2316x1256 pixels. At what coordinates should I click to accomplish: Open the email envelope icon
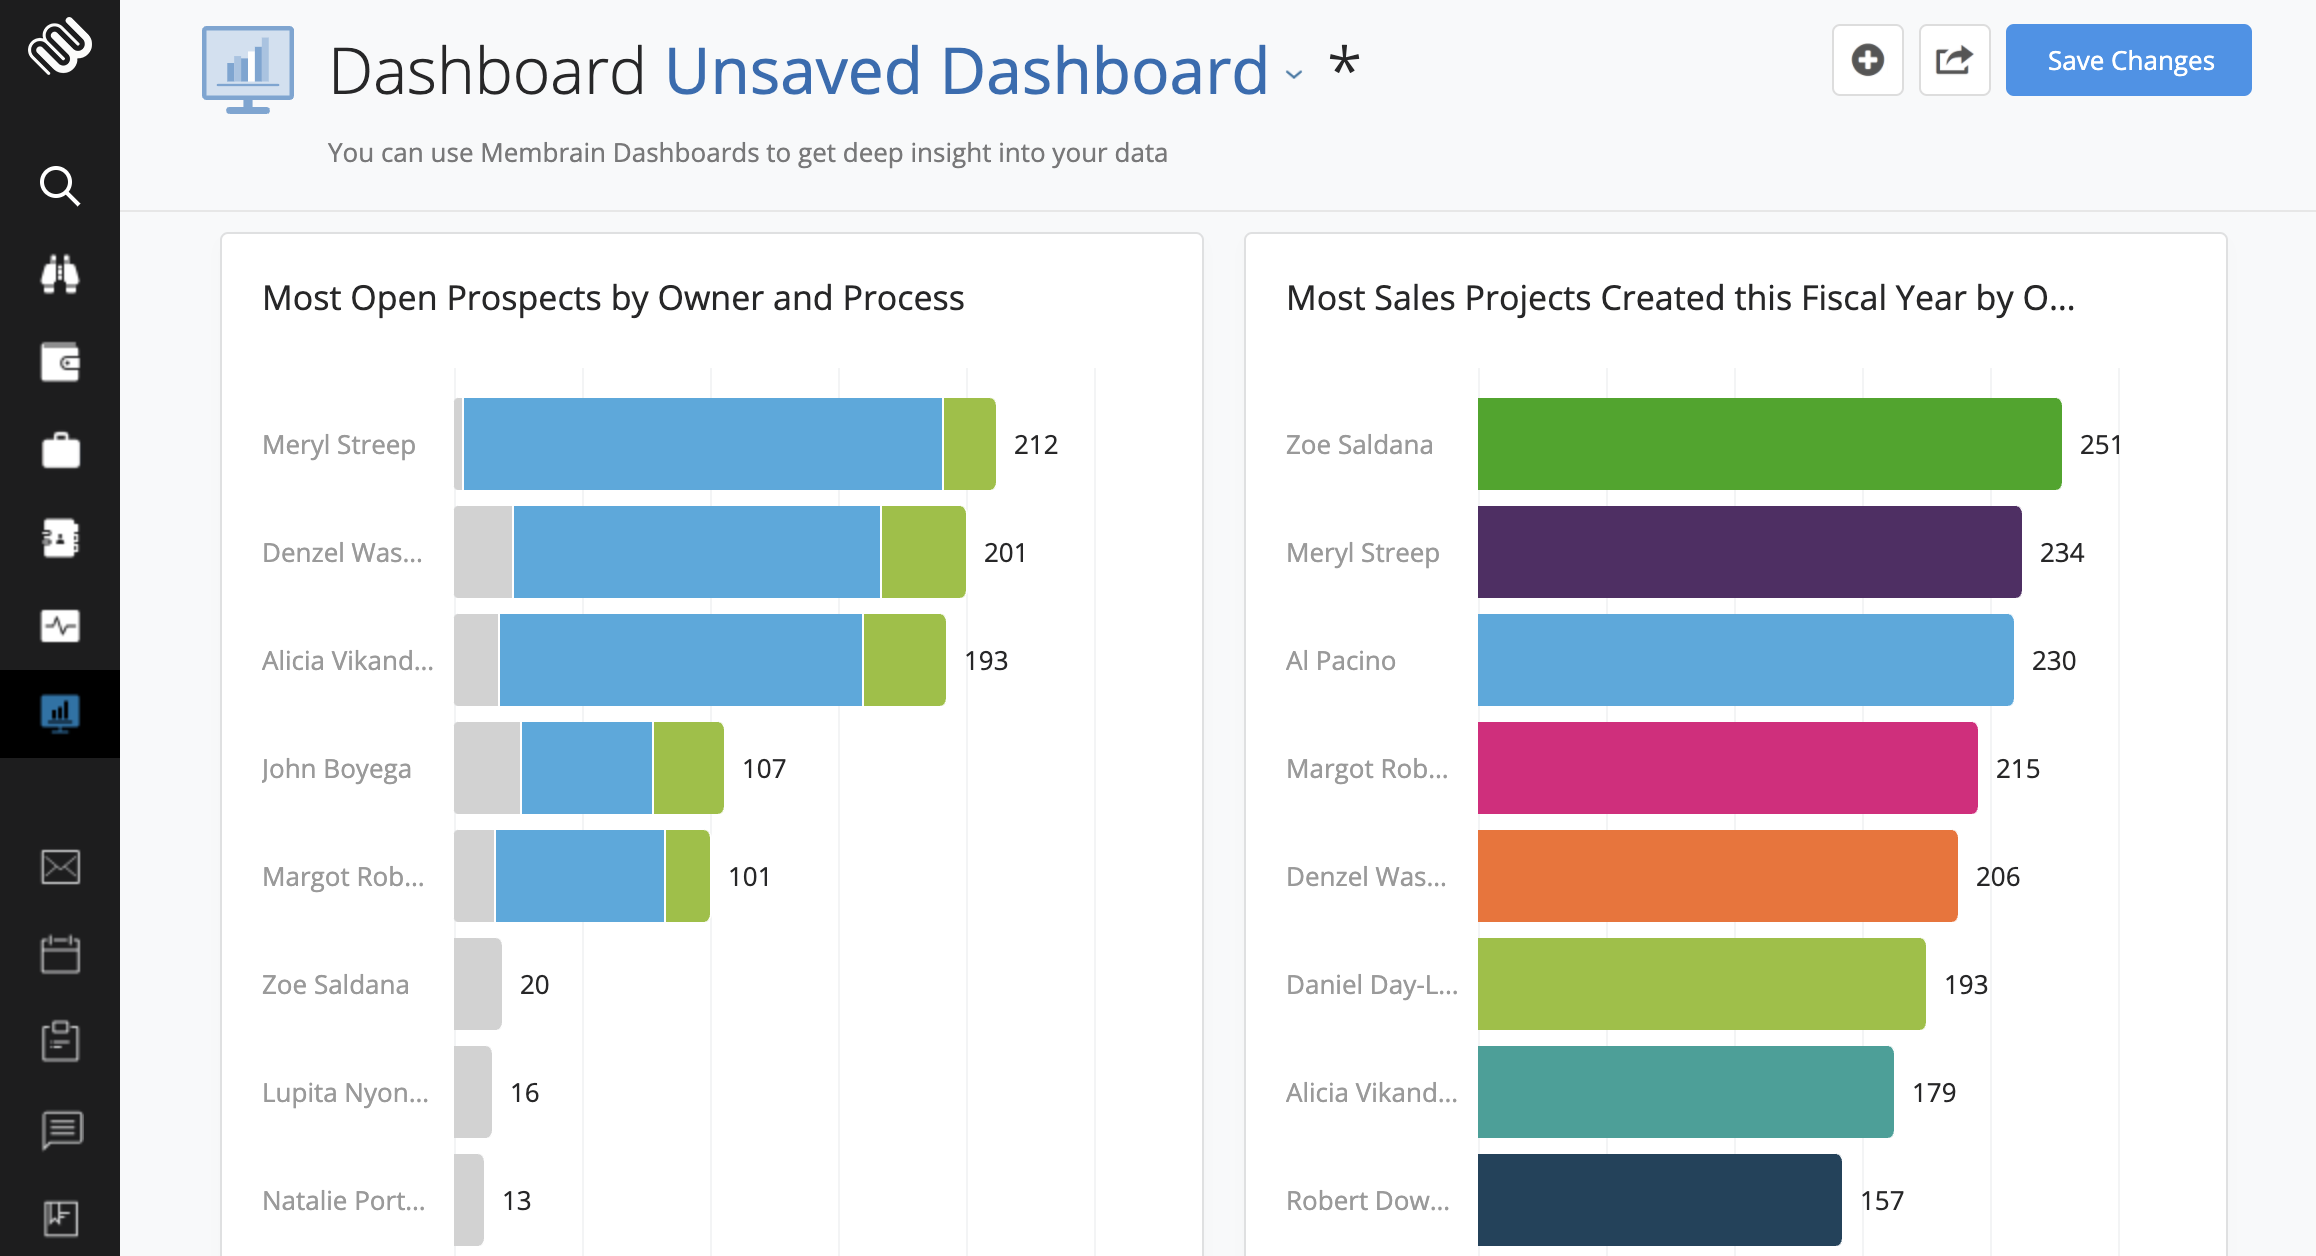point(60,866)
